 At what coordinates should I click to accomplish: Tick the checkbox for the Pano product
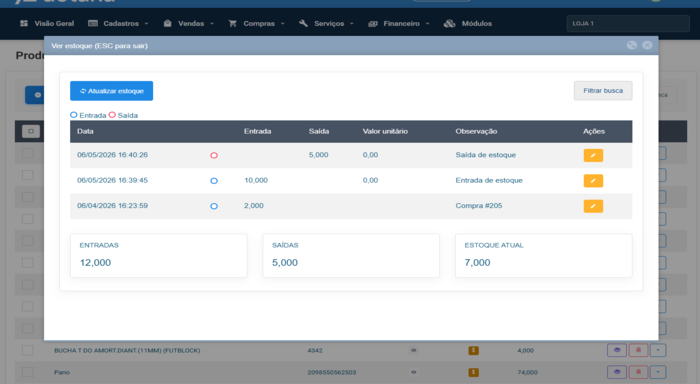point(28,371)
